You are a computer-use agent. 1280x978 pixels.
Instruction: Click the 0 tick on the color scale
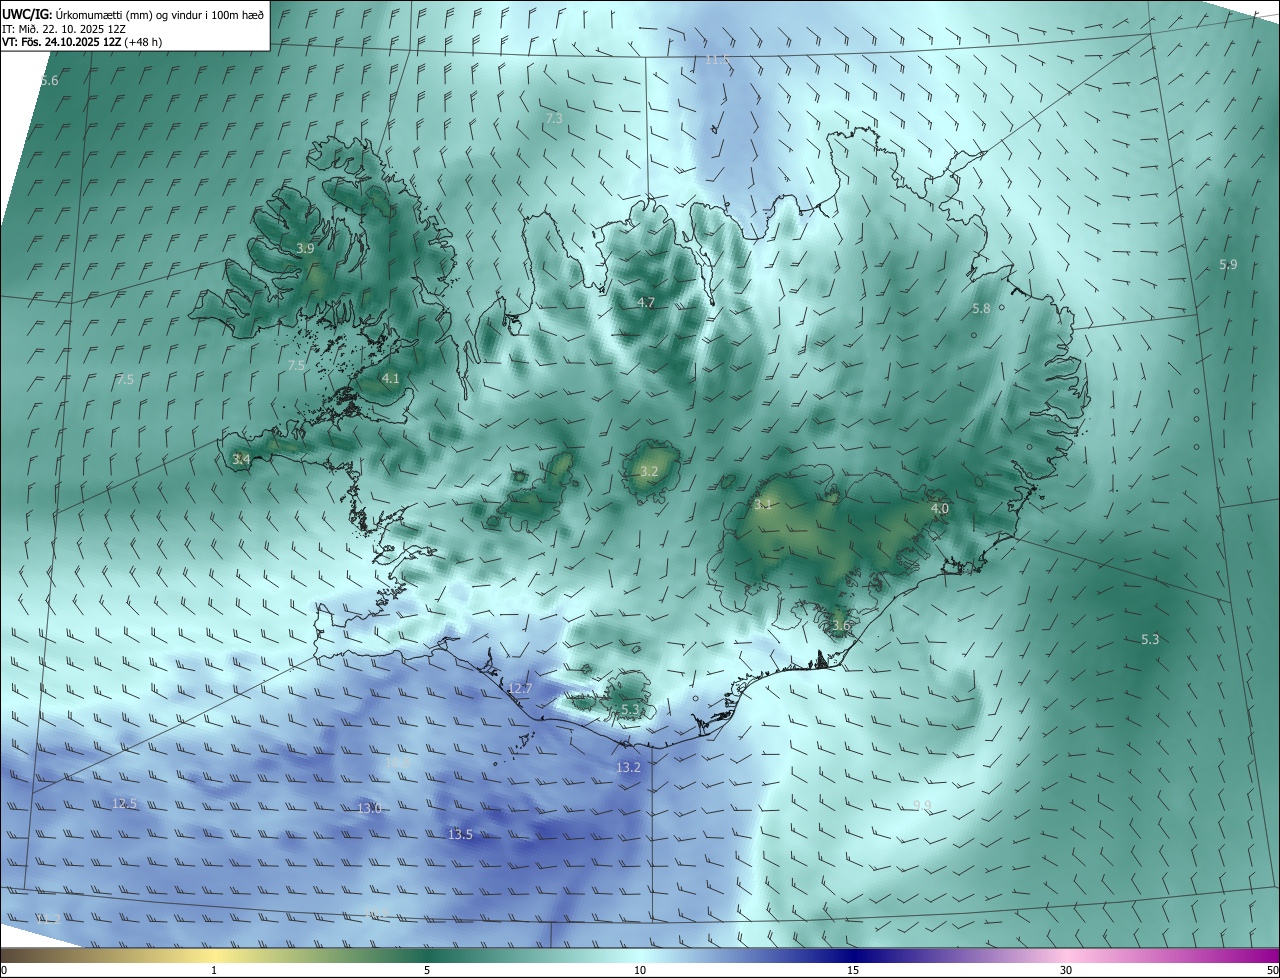point(4,970)
